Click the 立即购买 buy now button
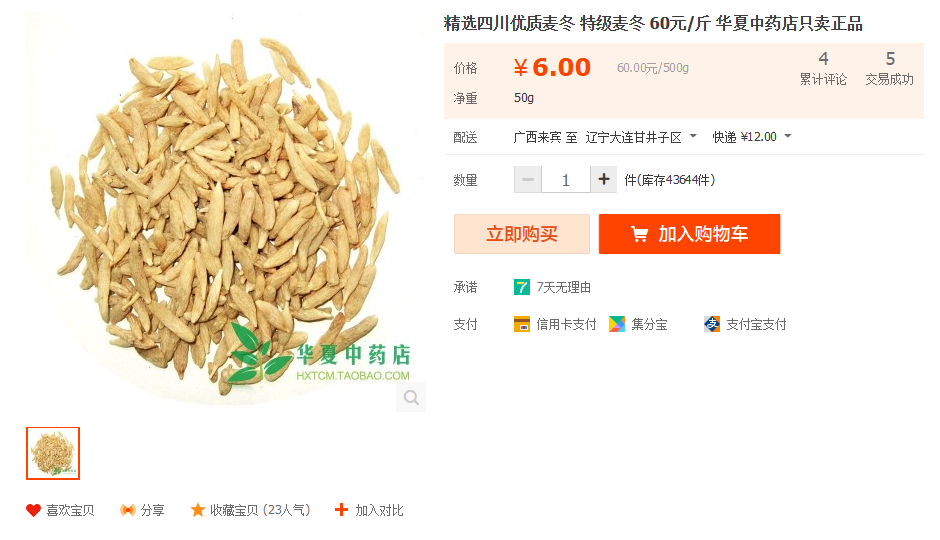Image resolution: width=940 pixels, height=540 pixels. [x=522, y=234]
